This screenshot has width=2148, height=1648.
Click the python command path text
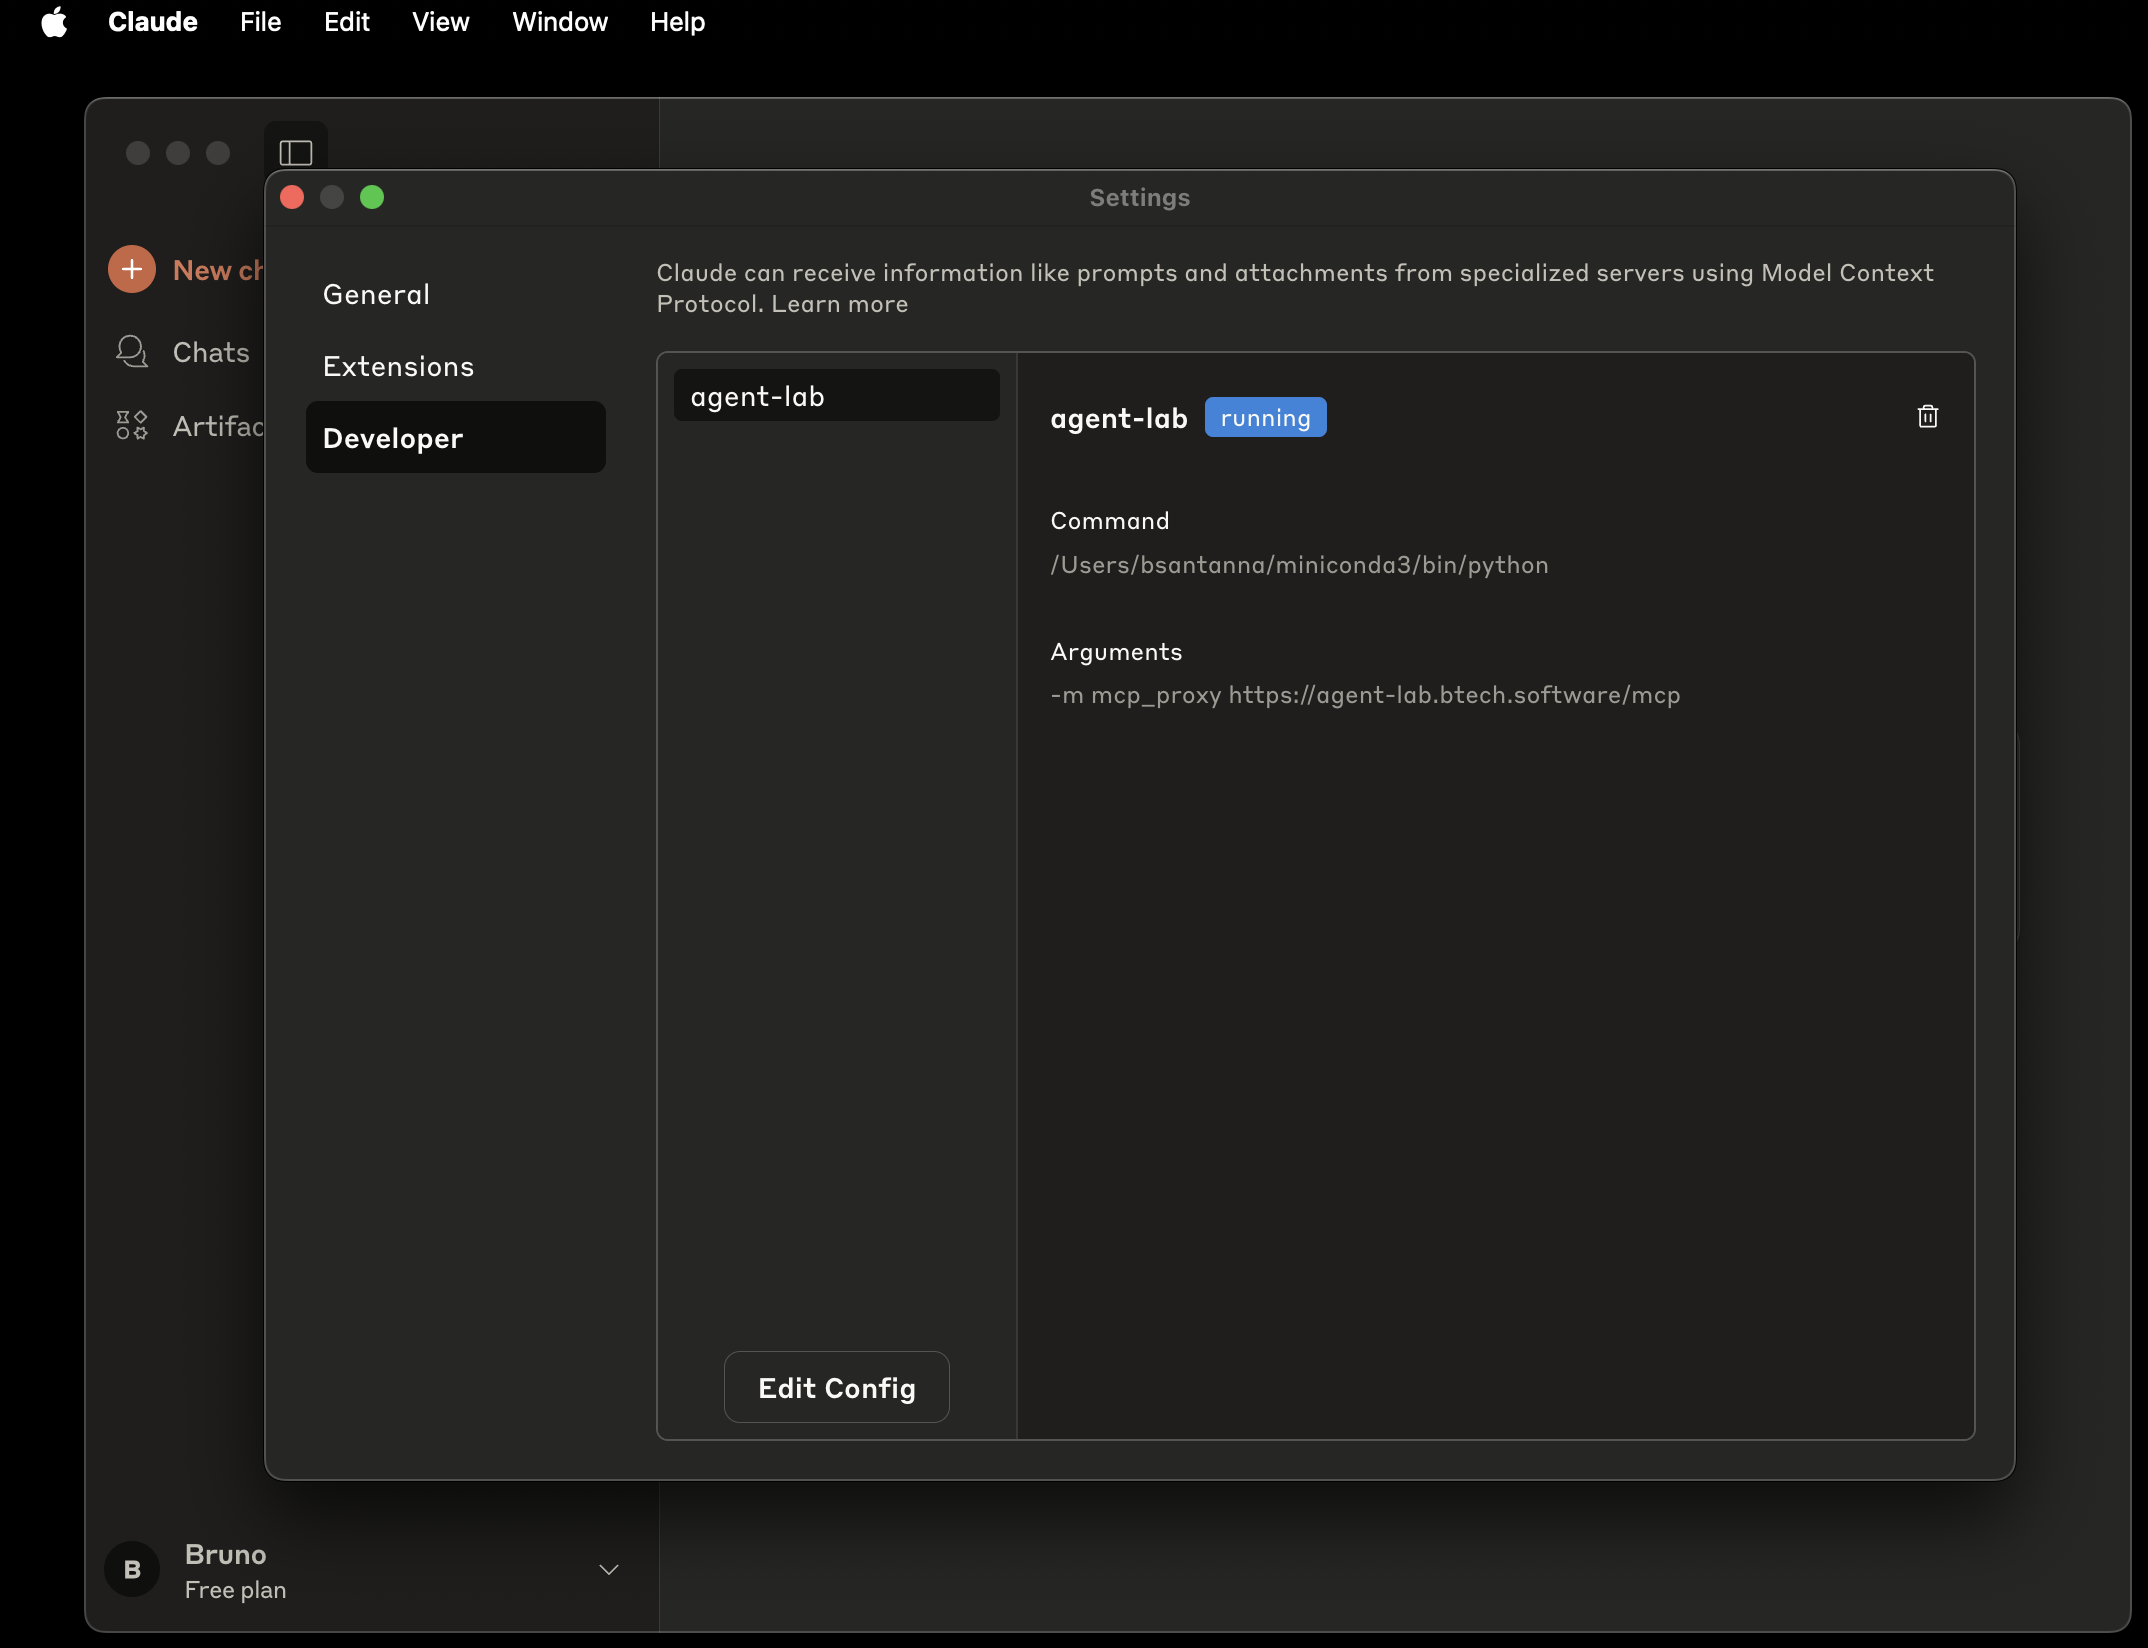click(x=1299, y=565)
